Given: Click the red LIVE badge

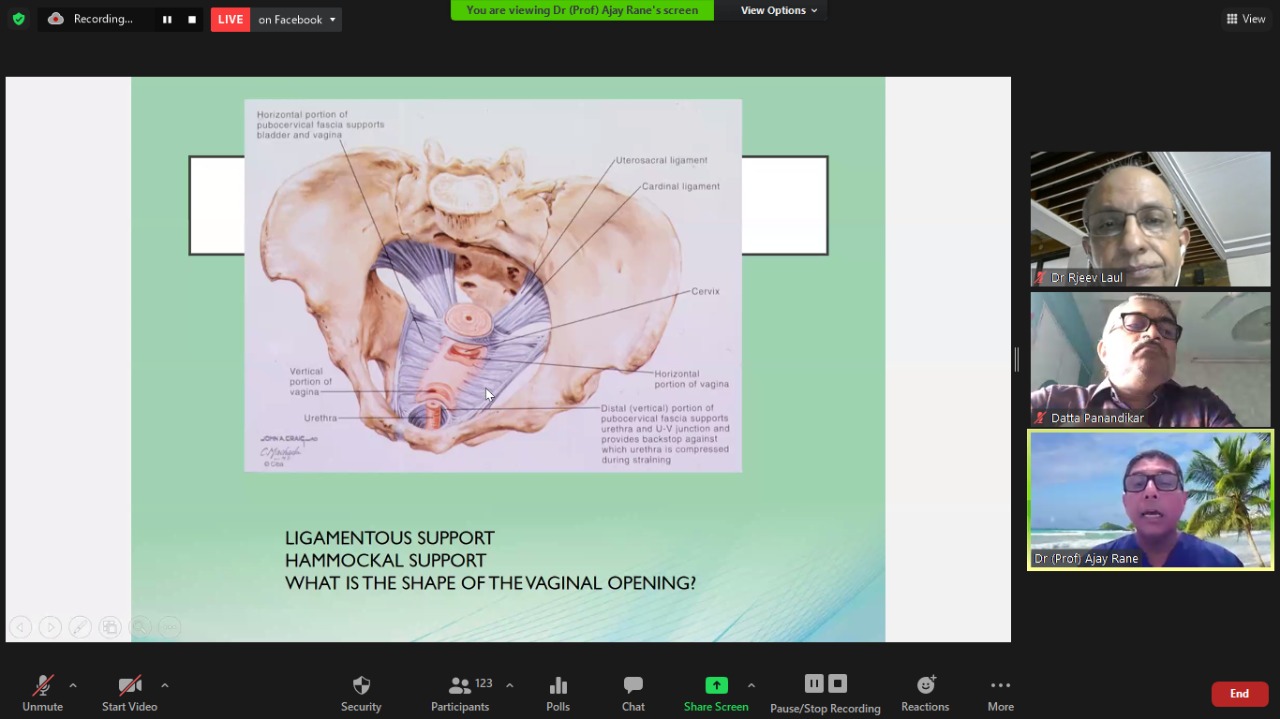Looking at the screenshot, I should pos(230,19).
